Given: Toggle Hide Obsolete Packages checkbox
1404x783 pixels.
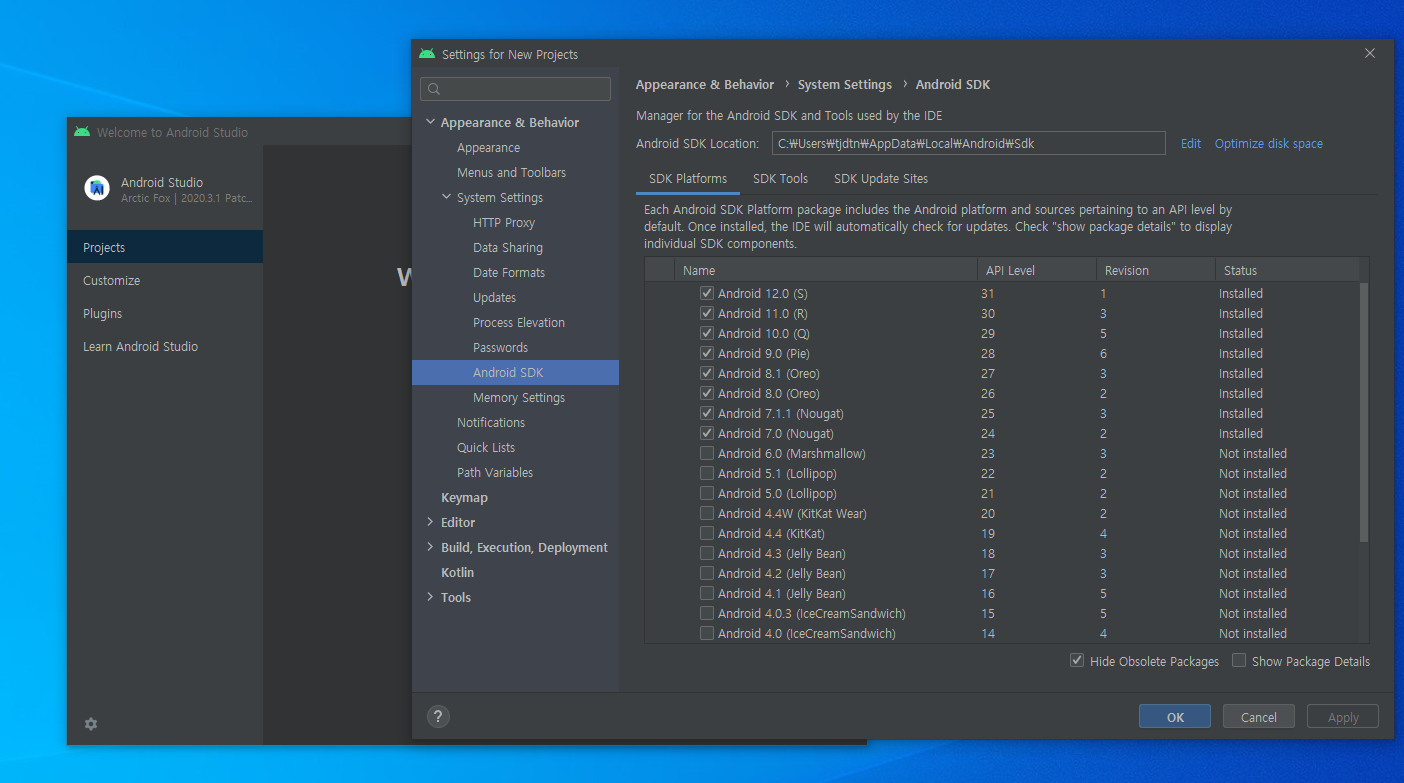Looking at the screenshot, I should (1077, 660).
